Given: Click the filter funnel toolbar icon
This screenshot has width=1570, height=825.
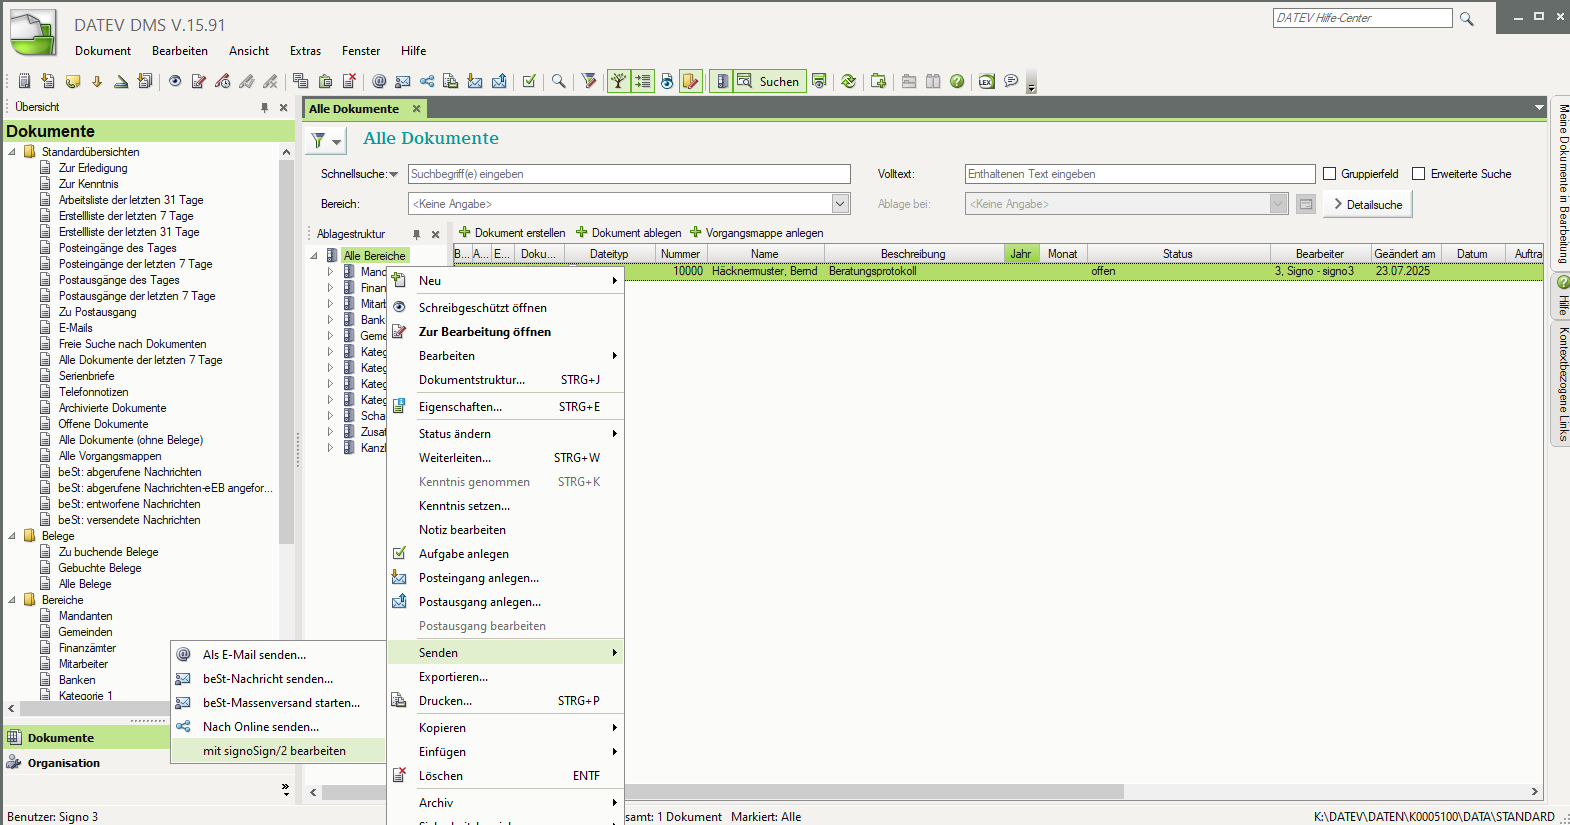Looking at the screenshot, I should (589, 81).
